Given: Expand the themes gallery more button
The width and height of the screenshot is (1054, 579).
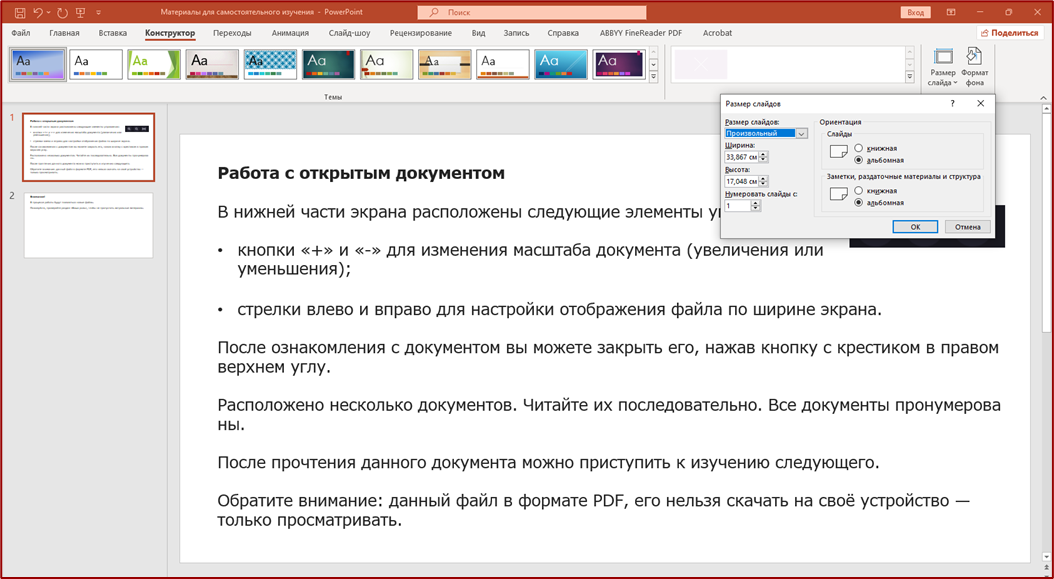Looking at the screenshot, I should pyautogui.click(x=654, y=77).
